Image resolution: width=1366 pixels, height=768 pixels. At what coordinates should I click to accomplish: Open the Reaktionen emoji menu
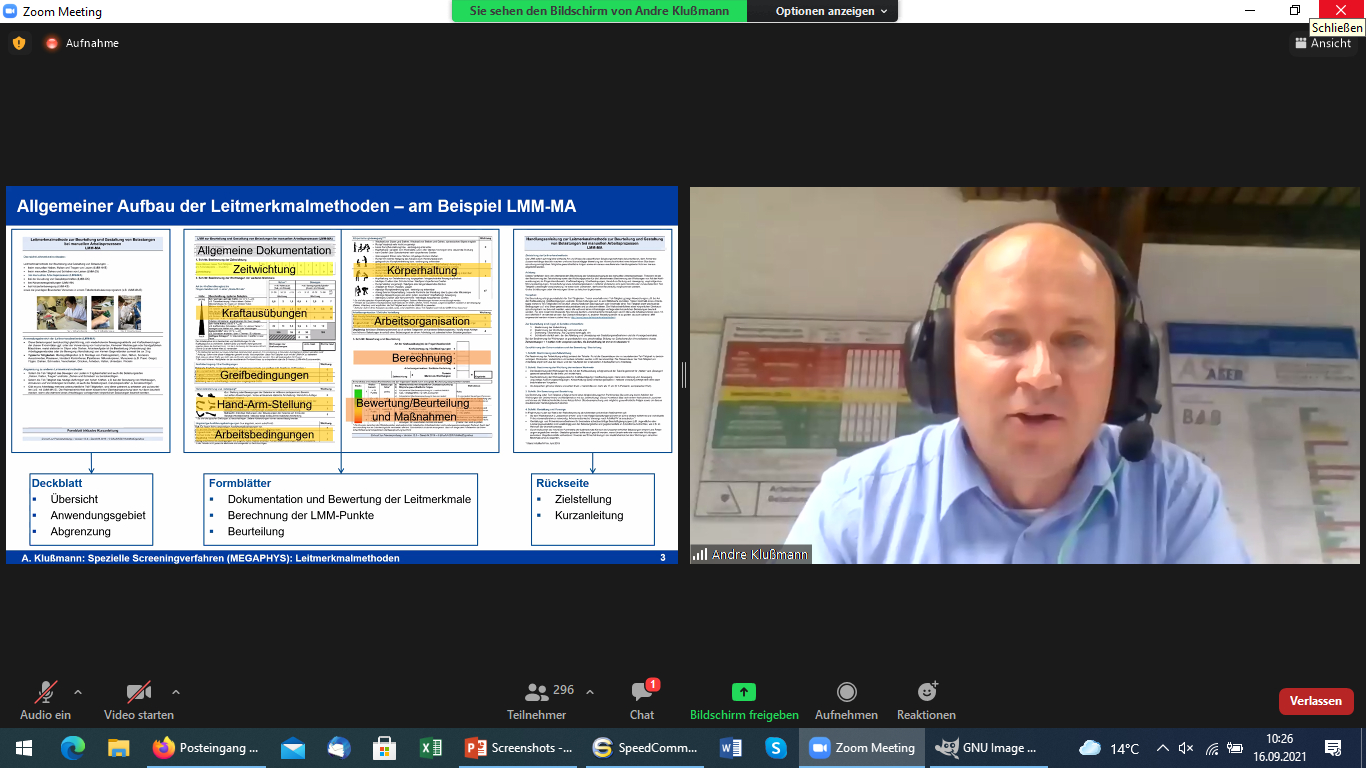tap(926, 692)
